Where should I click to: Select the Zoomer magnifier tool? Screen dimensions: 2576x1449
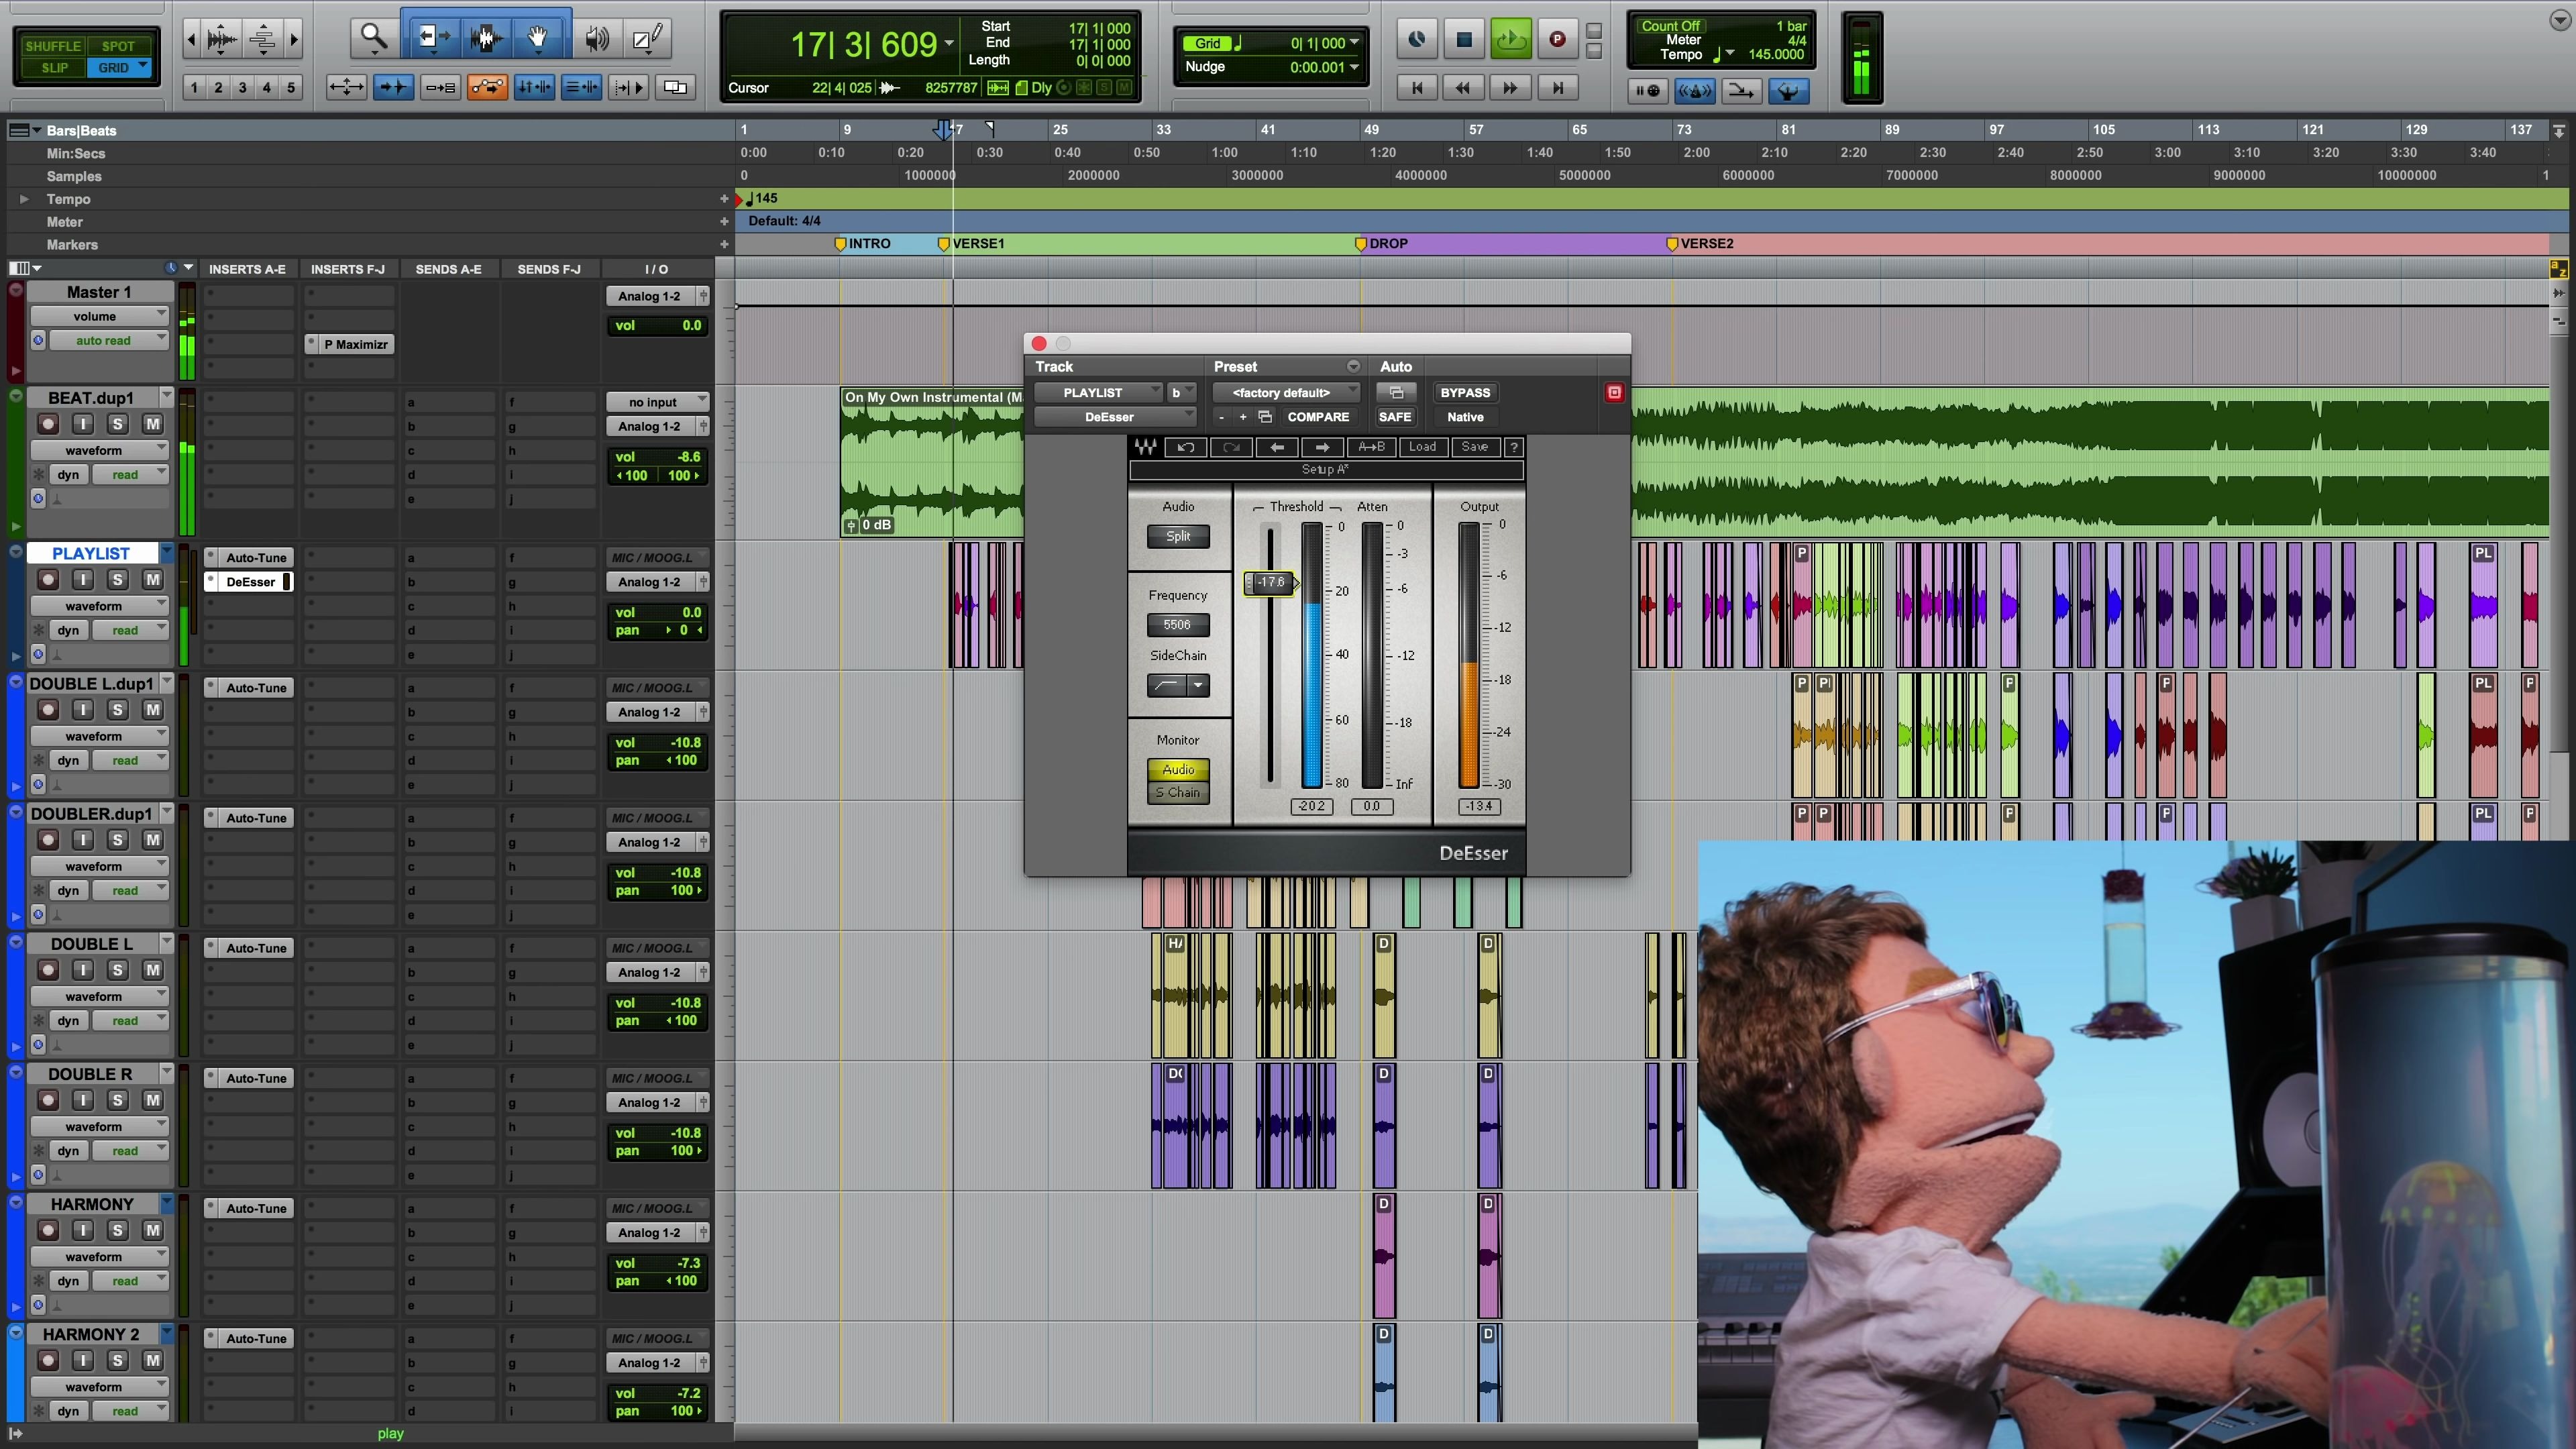tap(374, 38)
